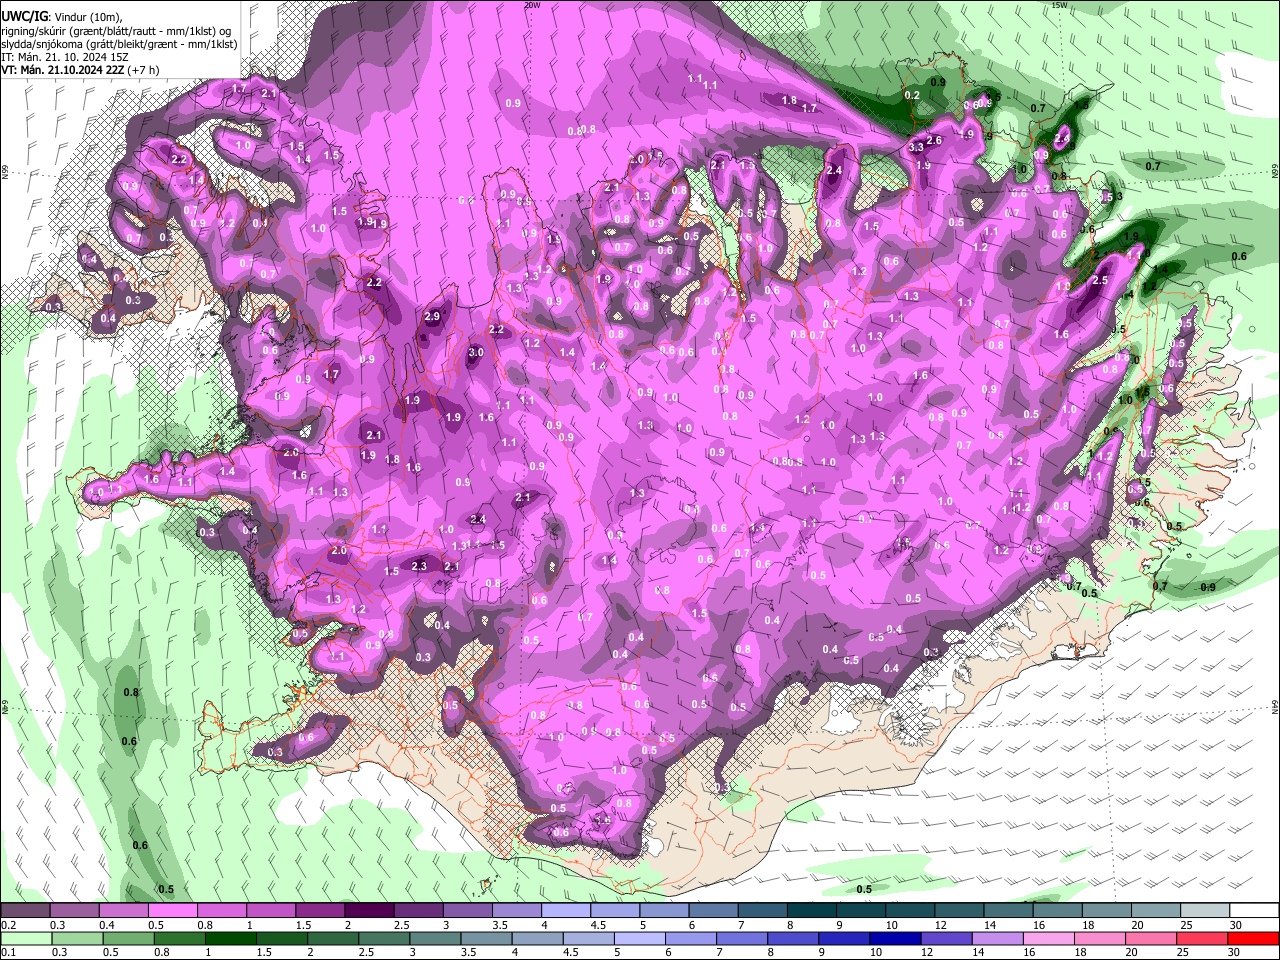Viewport: 1280px width, 960px height.
Task: Select the bright pink 0.5–0.8 swatch in purple legend
Action: 172,911
